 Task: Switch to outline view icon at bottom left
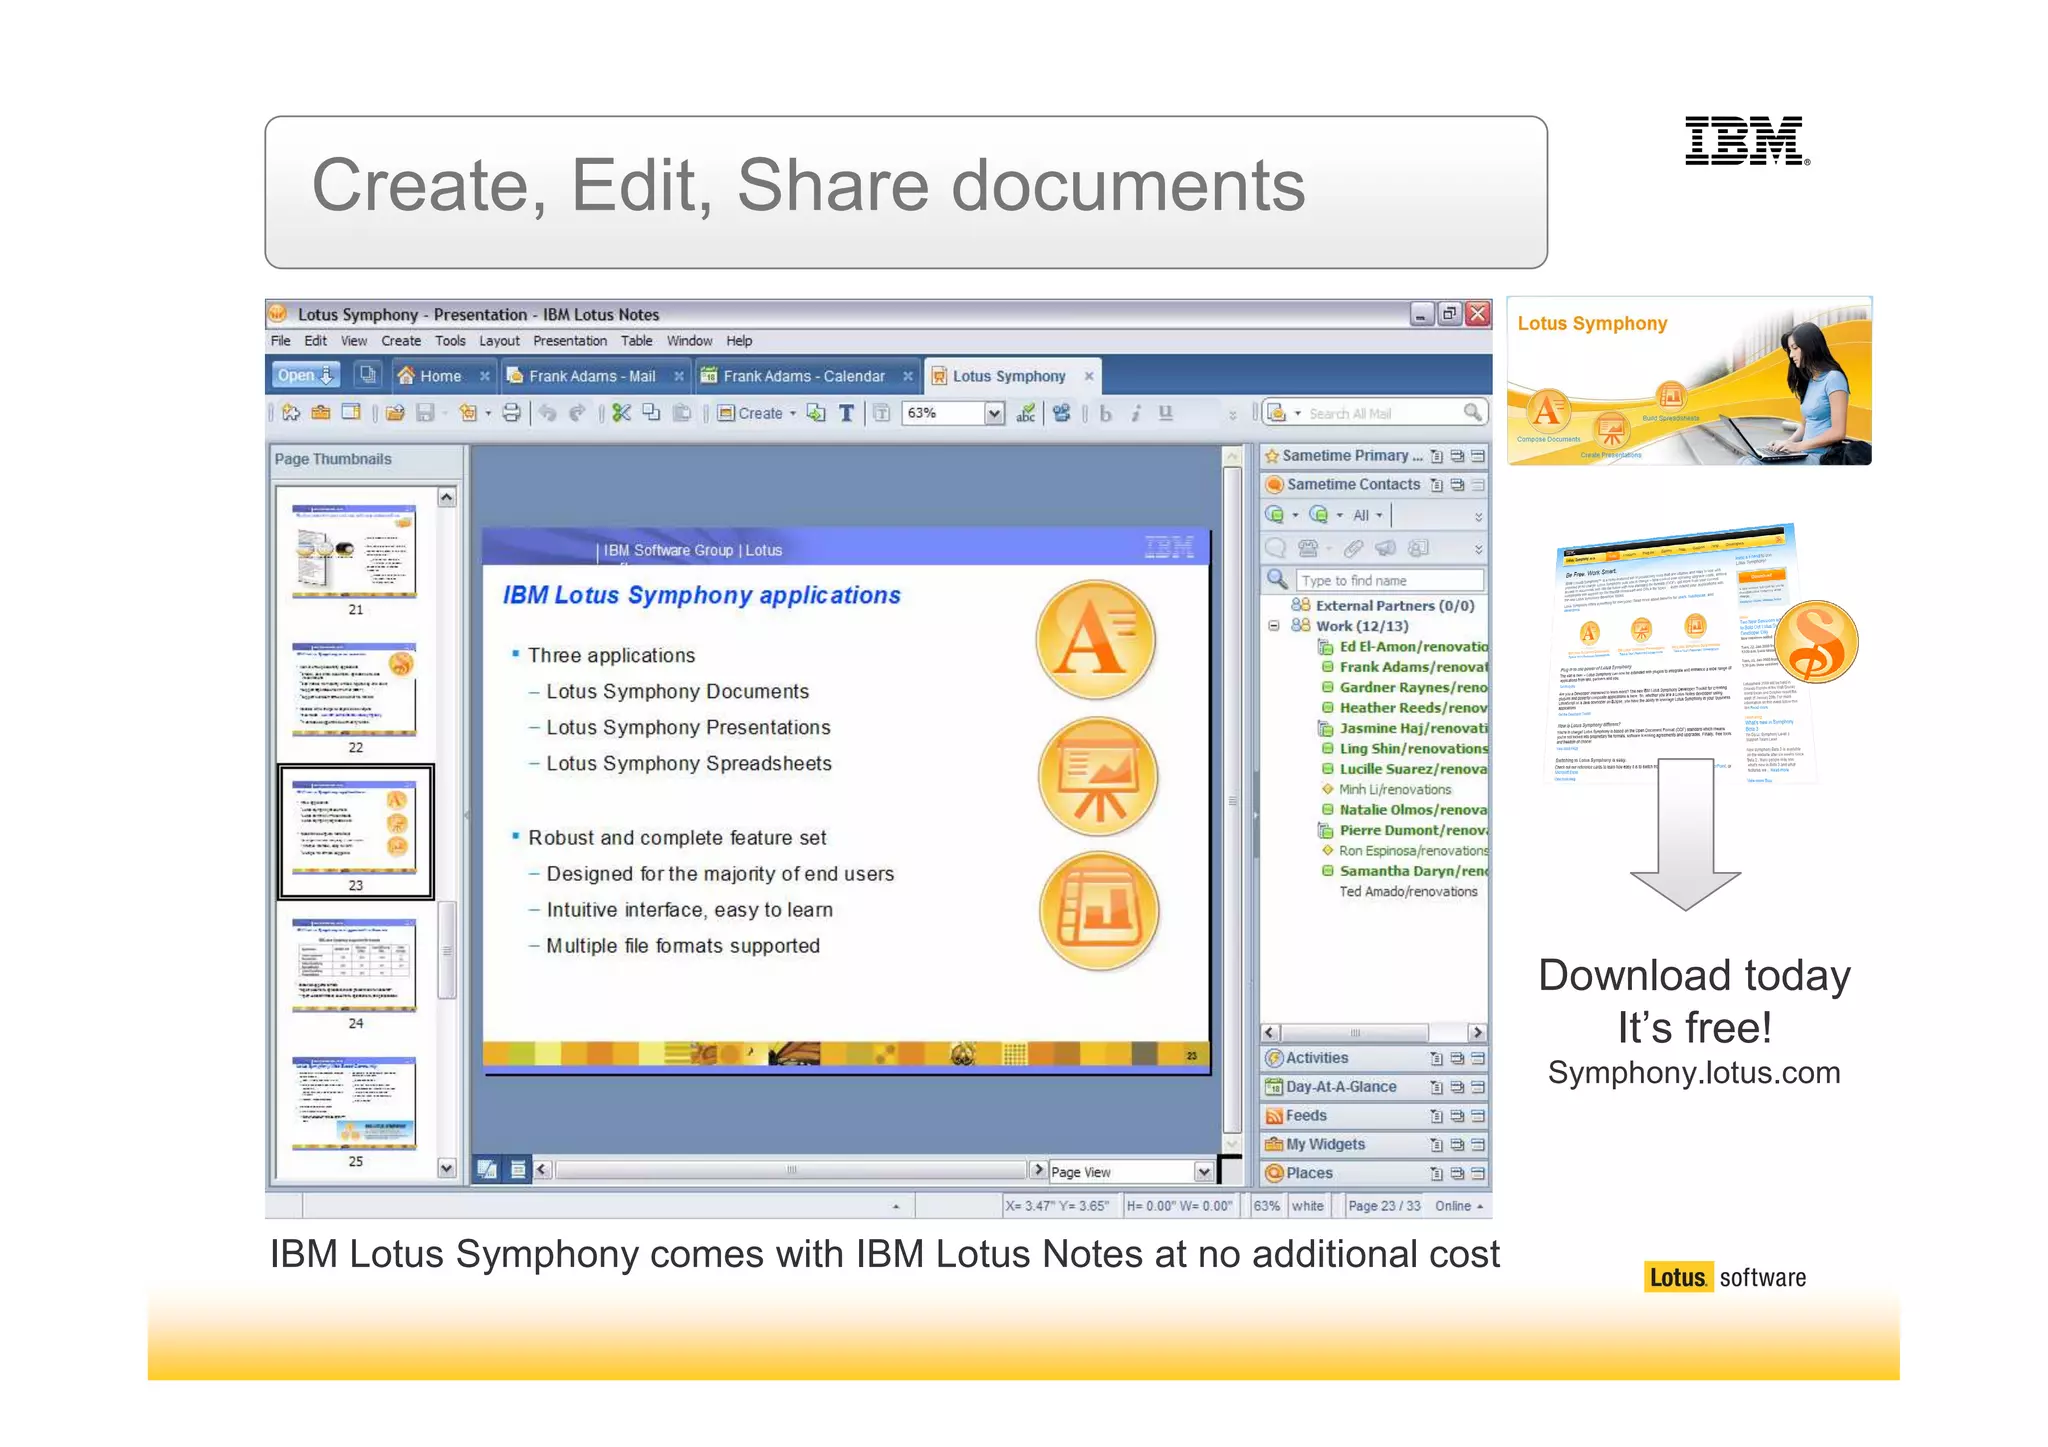click(x=518, y=1169)
